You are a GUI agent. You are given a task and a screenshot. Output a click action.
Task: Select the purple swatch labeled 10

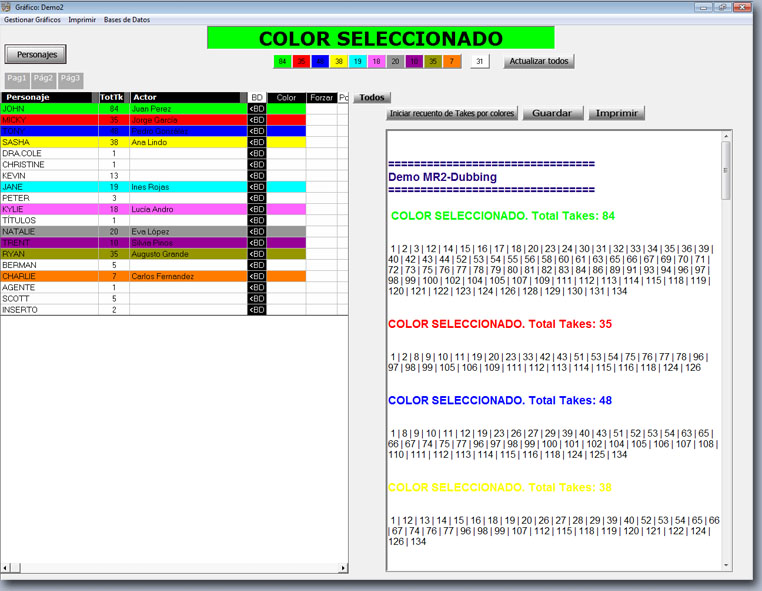[414, 61]
